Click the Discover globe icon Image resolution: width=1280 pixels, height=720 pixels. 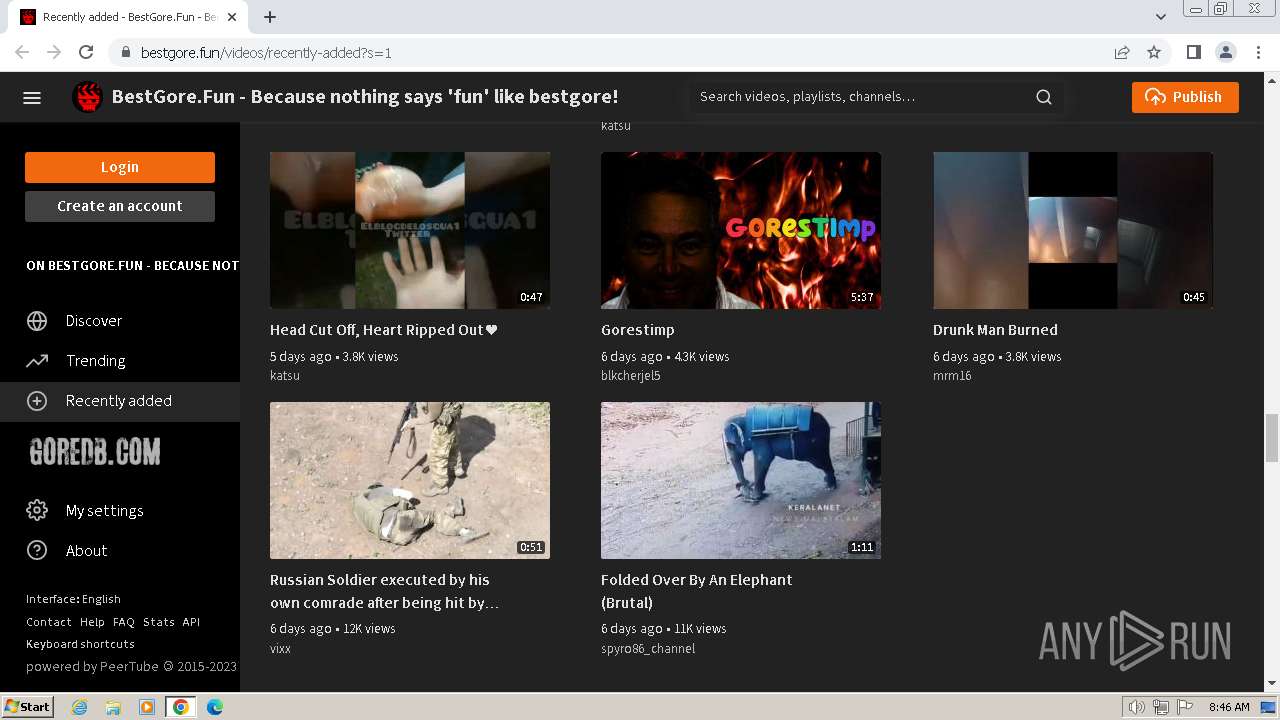pos(37,321)
